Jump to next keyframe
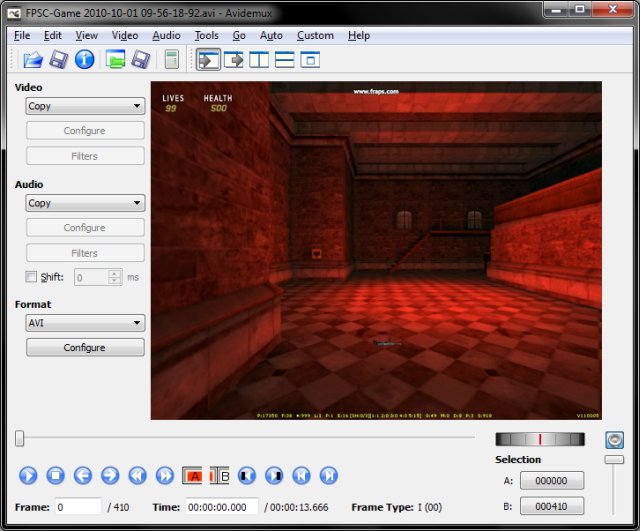Image resolution: width=640 pixels, height=531 pixels. pos(165,475)
